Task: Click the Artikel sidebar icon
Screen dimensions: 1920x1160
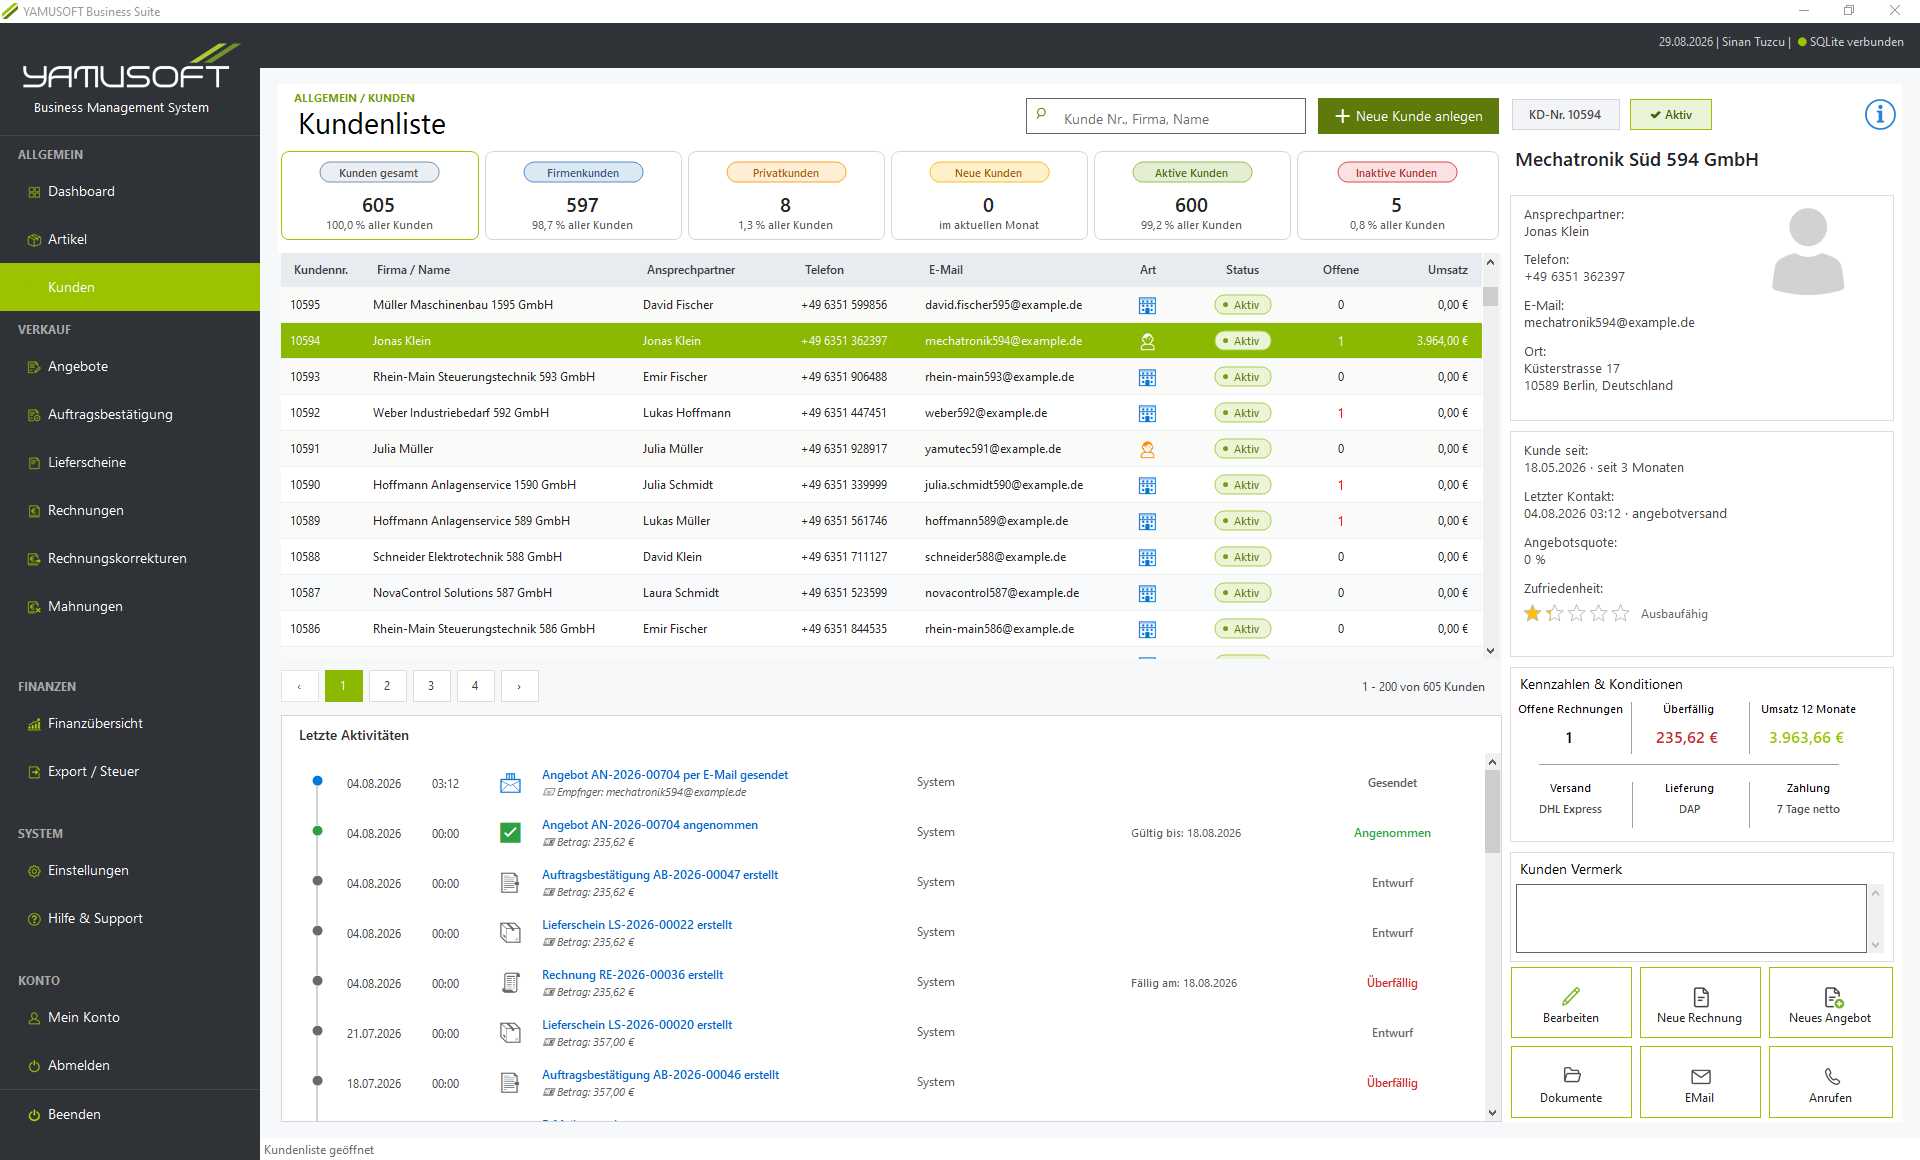Action: click(x=34, y=240)
